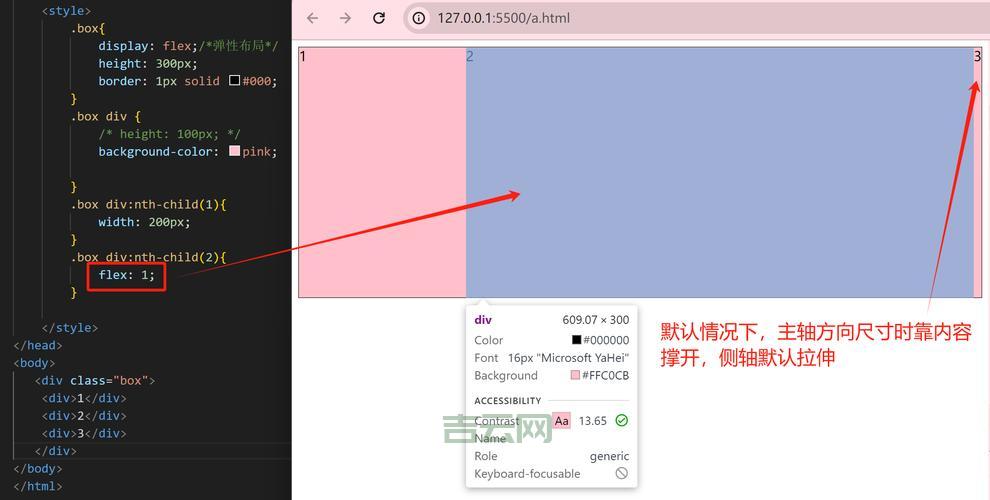The image size is (990, 500).
Task: Place cursor on the "flex: 1;" line
Action: [x=127, y=275]
